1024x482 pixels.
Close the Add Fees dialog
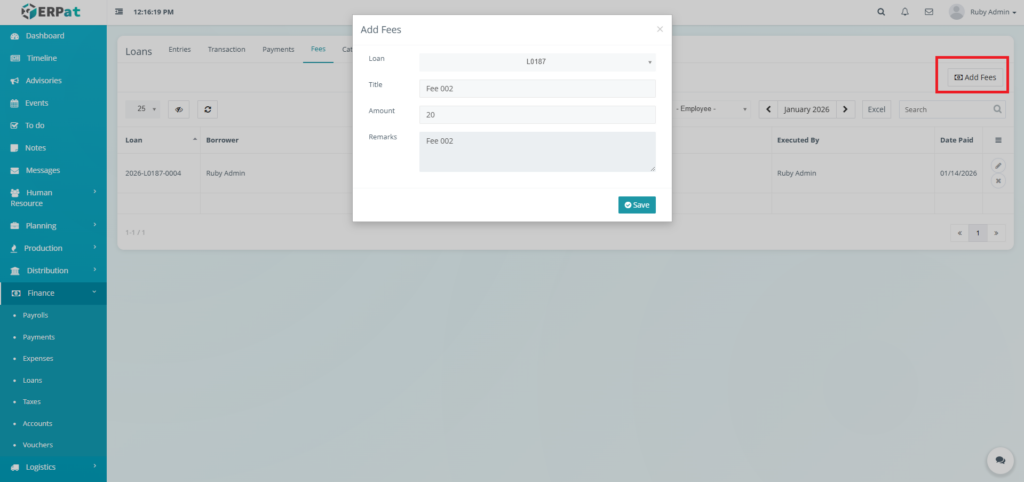660,29
